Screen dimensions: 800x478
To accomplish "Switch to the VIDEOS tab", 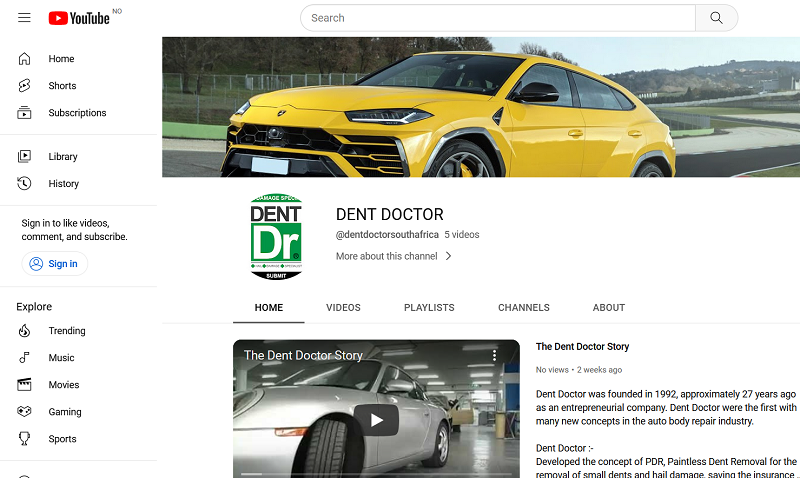I will click(x=343, y=308).
